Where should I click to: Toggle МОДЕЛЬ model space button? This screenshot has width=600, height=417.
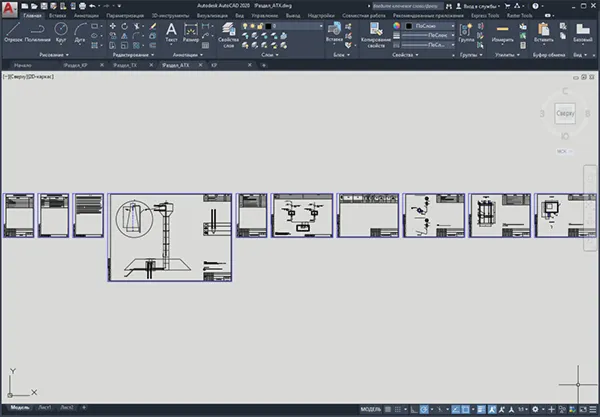coord(371,409)
